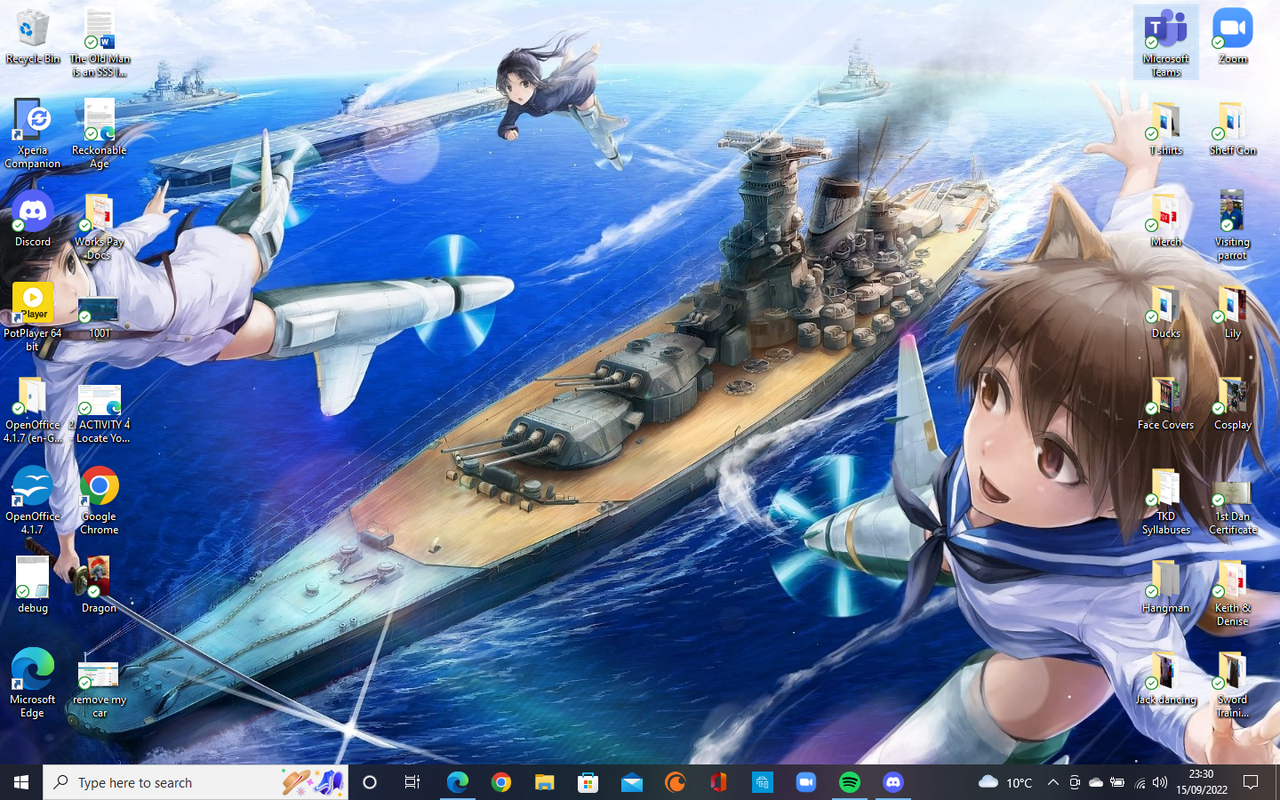Open the Jack dancing folder

(x=1166, y=677)
